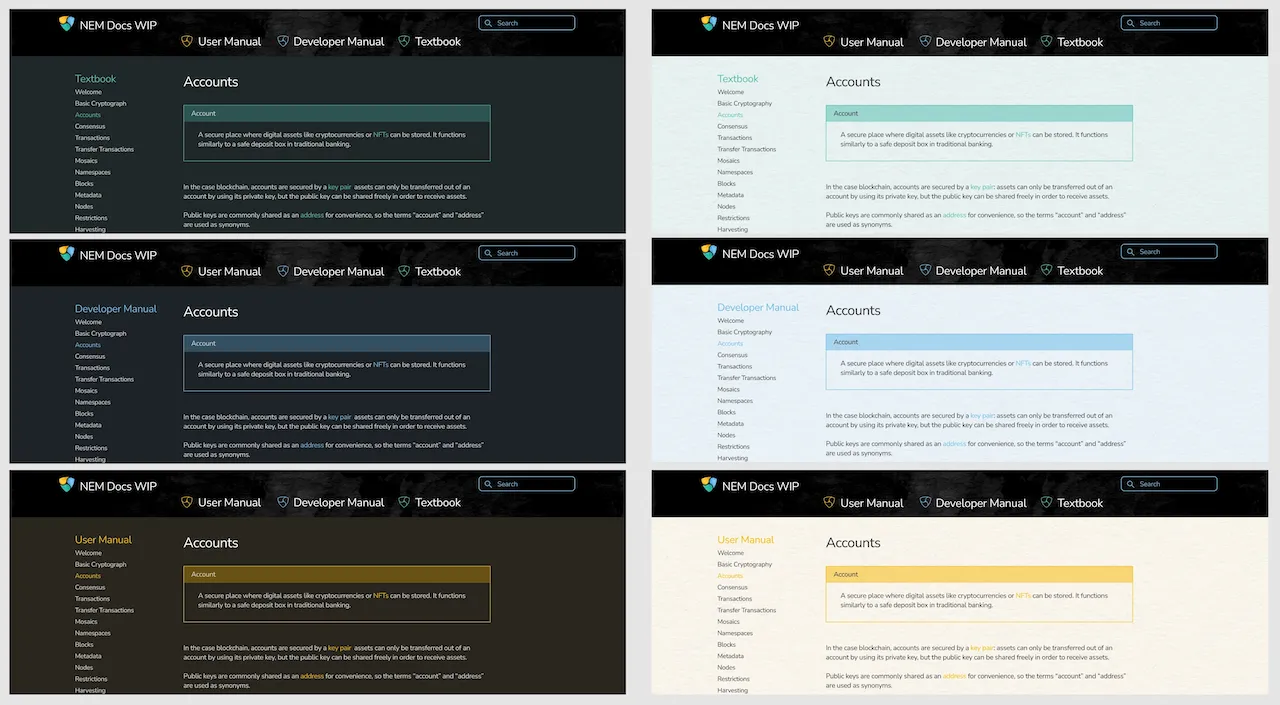Click Textbook nav icon in light blue panel
The image size is (1280, 705).
click(x=1046, y=270)
